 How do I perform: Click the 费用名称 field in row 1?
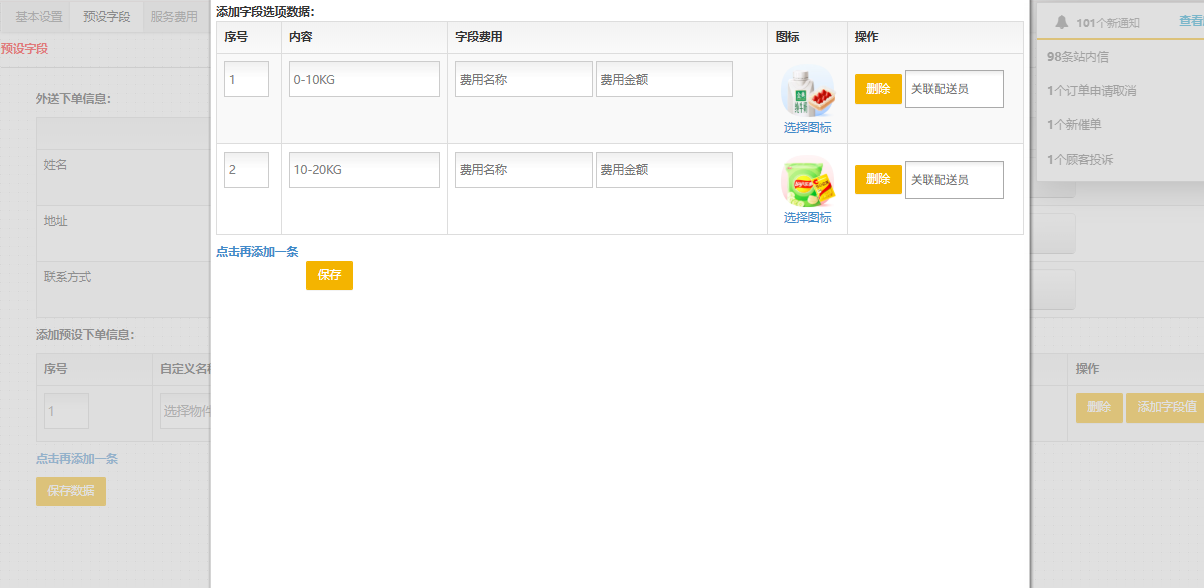pyautogui.click(x=523, y=79)
